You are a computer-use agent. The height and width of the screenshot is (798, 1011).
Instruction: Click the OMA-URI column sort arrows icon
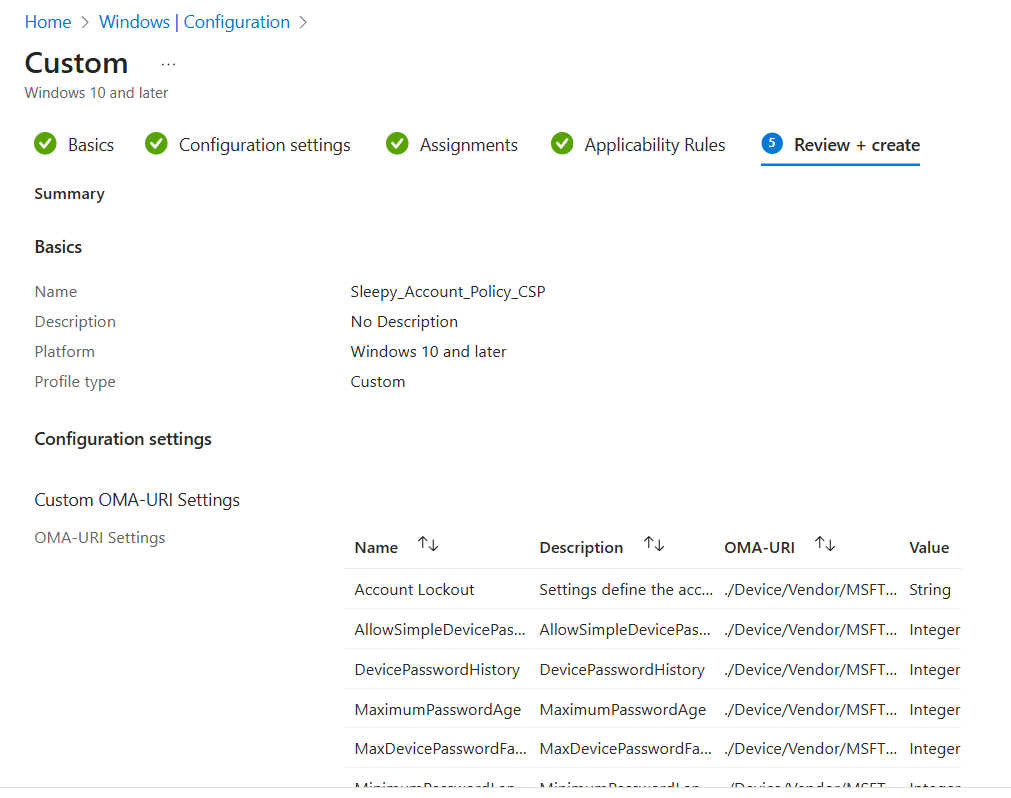825,545
